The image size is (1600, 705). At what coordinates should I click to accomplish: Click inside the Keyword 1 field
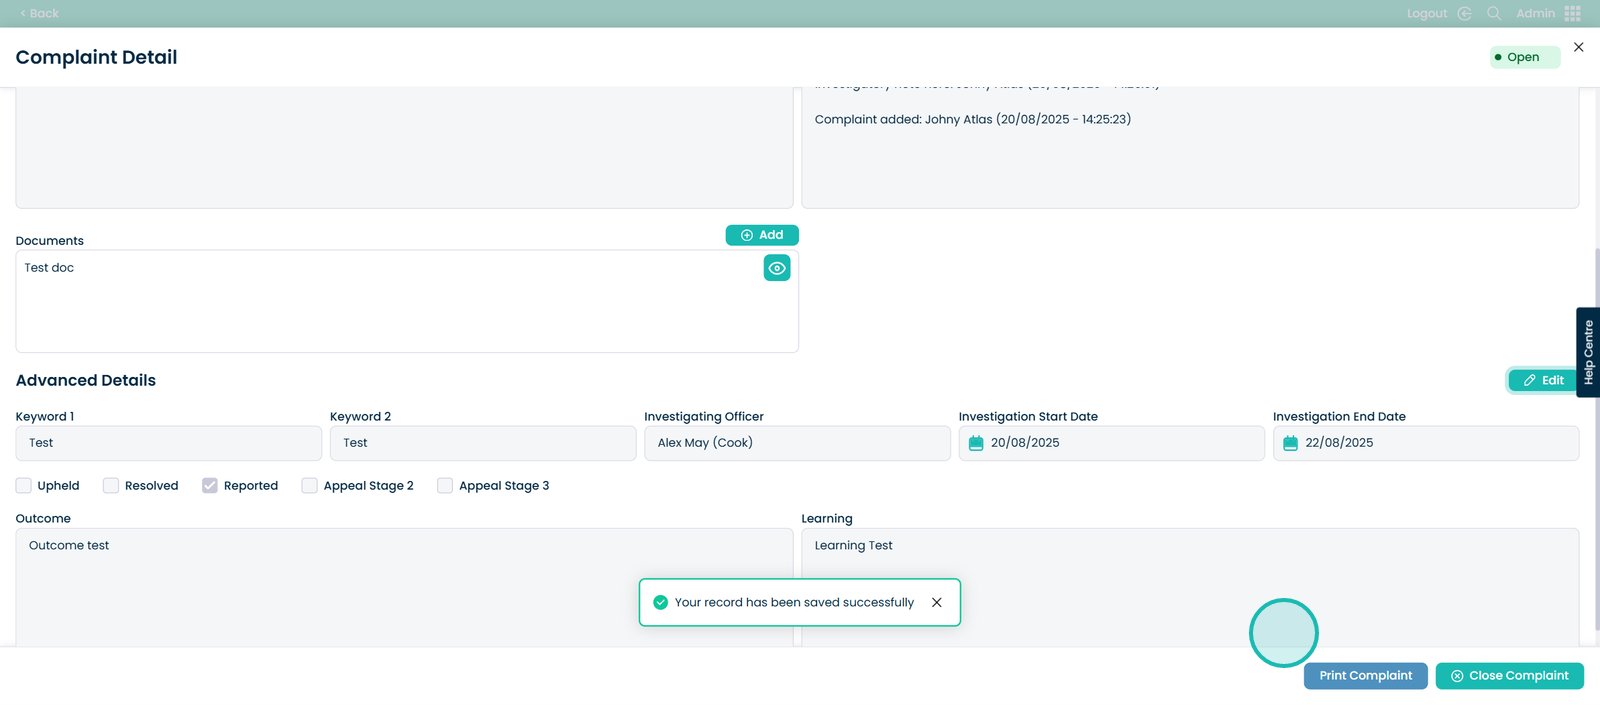click(x=168, y=443)
